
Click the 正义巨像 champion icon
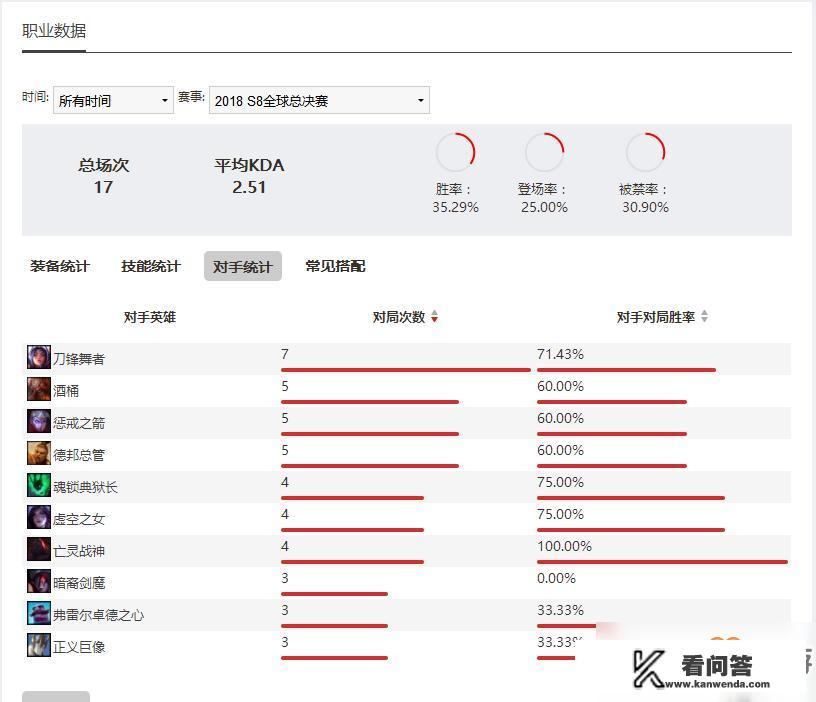(x=37, y=645)
